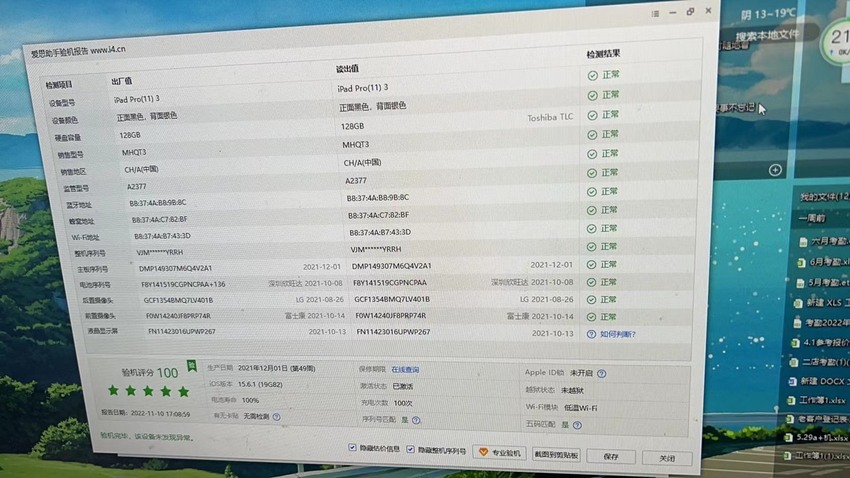The image size is (850, 478).
Task: Click the help icon beside 无需检测
Action: coord(276,417)
